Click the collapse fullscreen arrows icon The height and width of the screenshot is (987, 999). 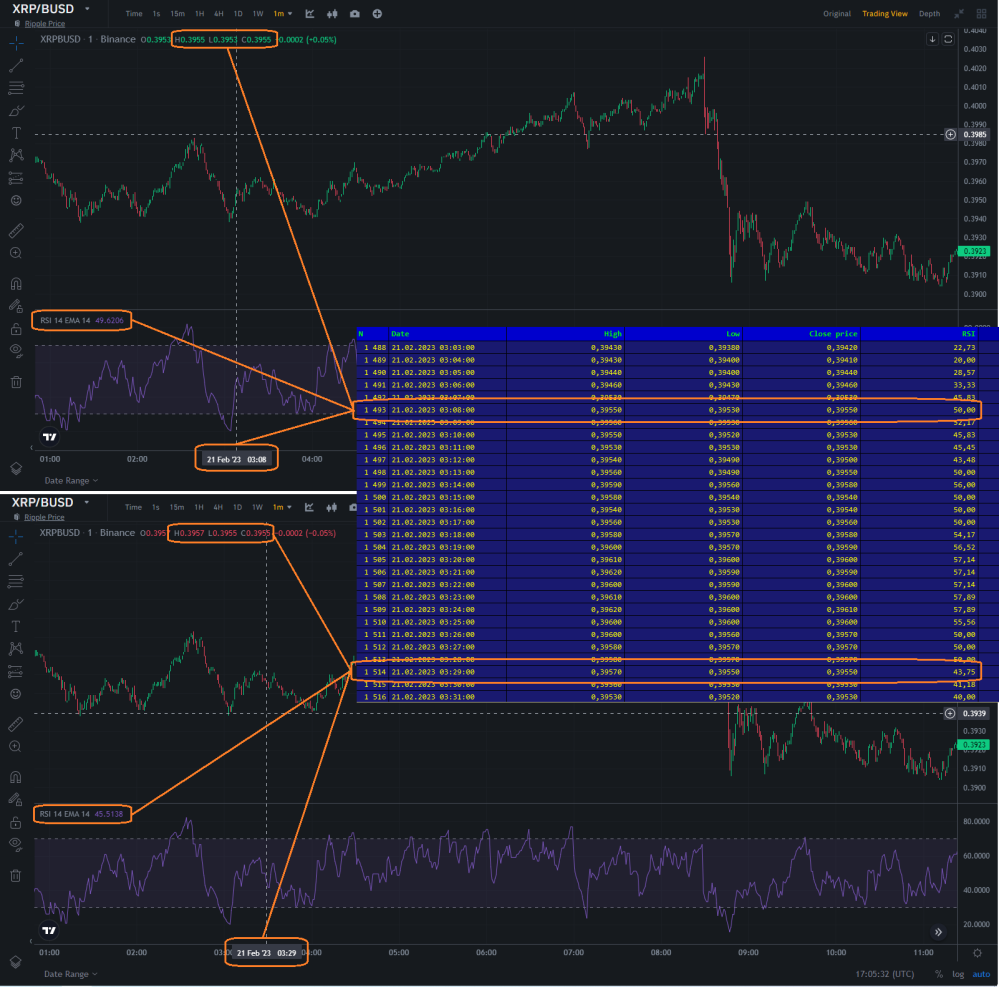[959, 13]
